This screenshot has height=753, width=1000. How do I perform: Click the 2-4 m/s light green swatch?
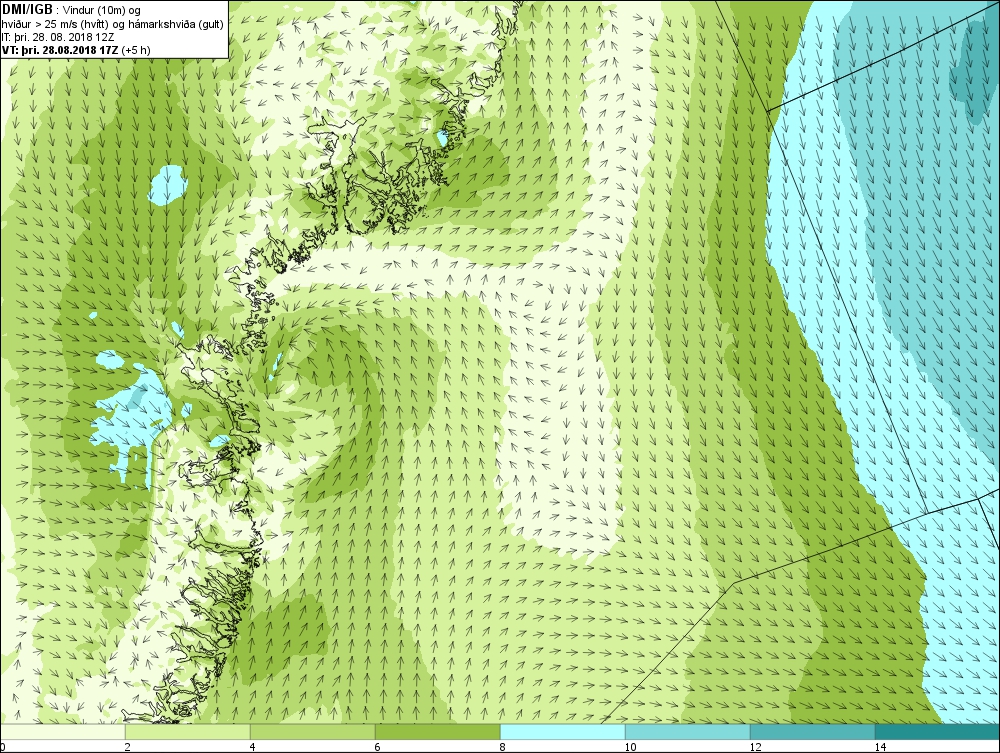click(188, 731)
